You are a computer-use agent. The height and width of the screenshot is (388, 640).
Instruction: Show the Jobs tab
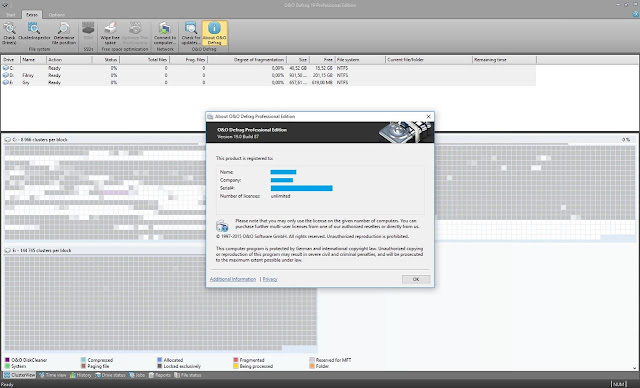pyautogui.click(x=137, y=375)
